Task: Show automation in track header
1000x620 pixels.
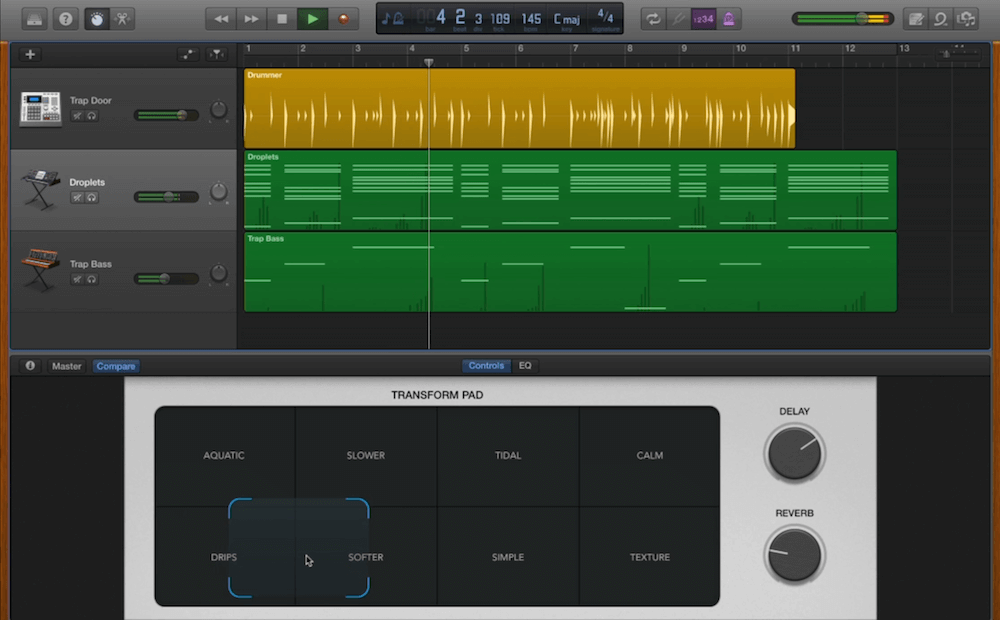Action: point(188,54)
